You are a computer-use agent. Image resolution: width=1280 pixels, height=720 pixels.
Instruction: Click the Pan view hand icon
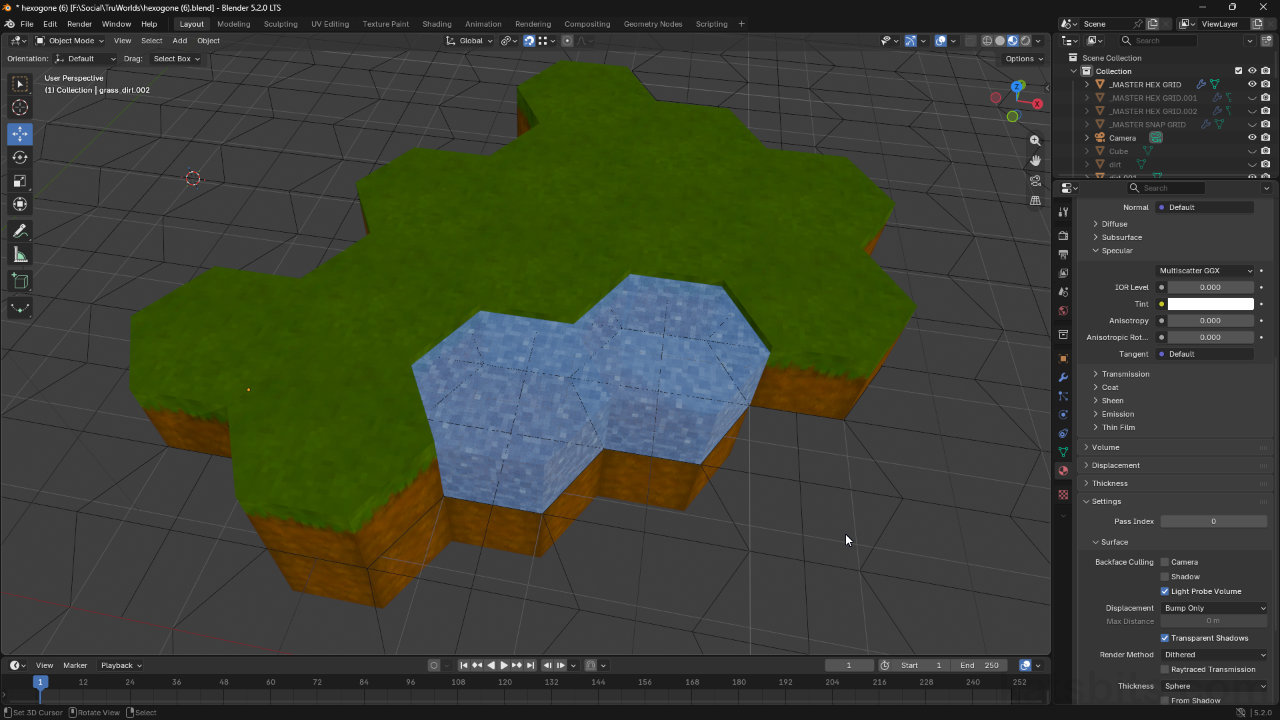pyautogui.click(x=1036, y=160)
